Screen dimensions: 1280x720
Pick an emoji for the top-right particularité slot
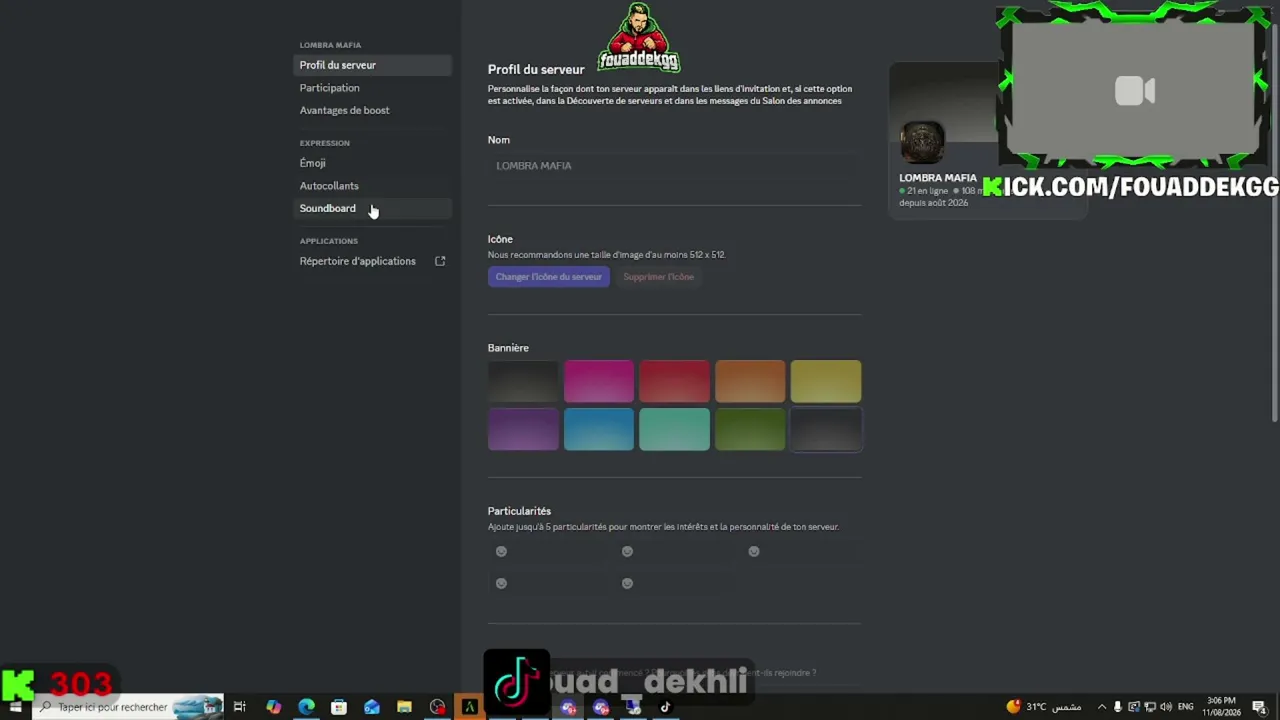(754, 551)
